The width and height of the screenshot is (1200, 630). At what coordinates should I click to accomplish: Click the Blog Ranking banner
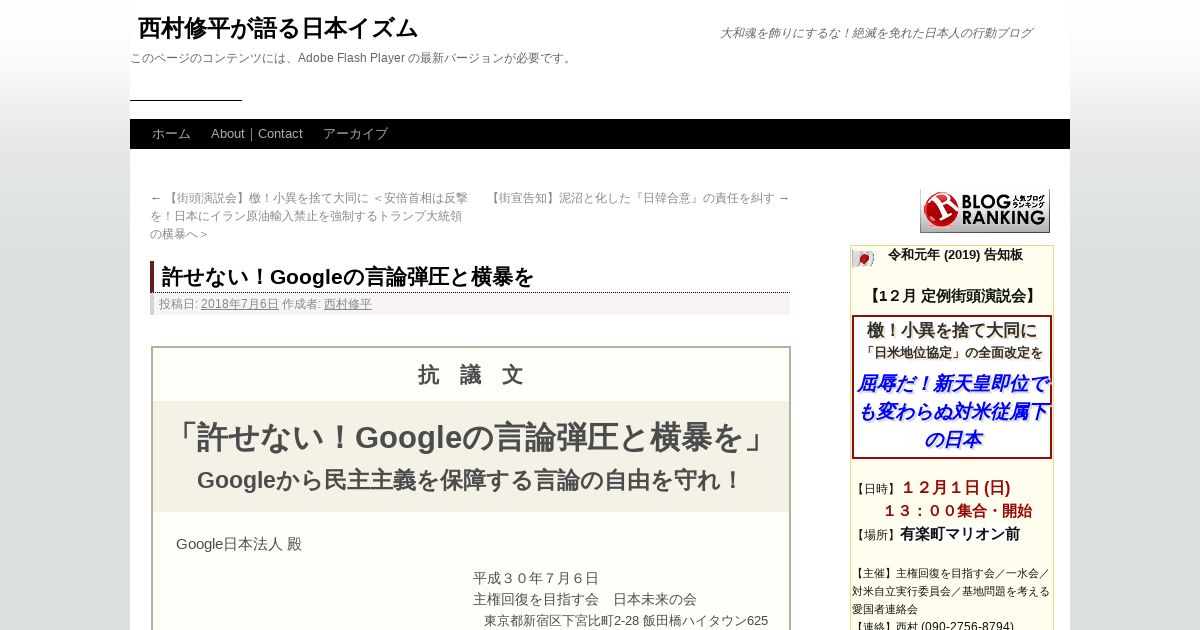tap(985, 211)
